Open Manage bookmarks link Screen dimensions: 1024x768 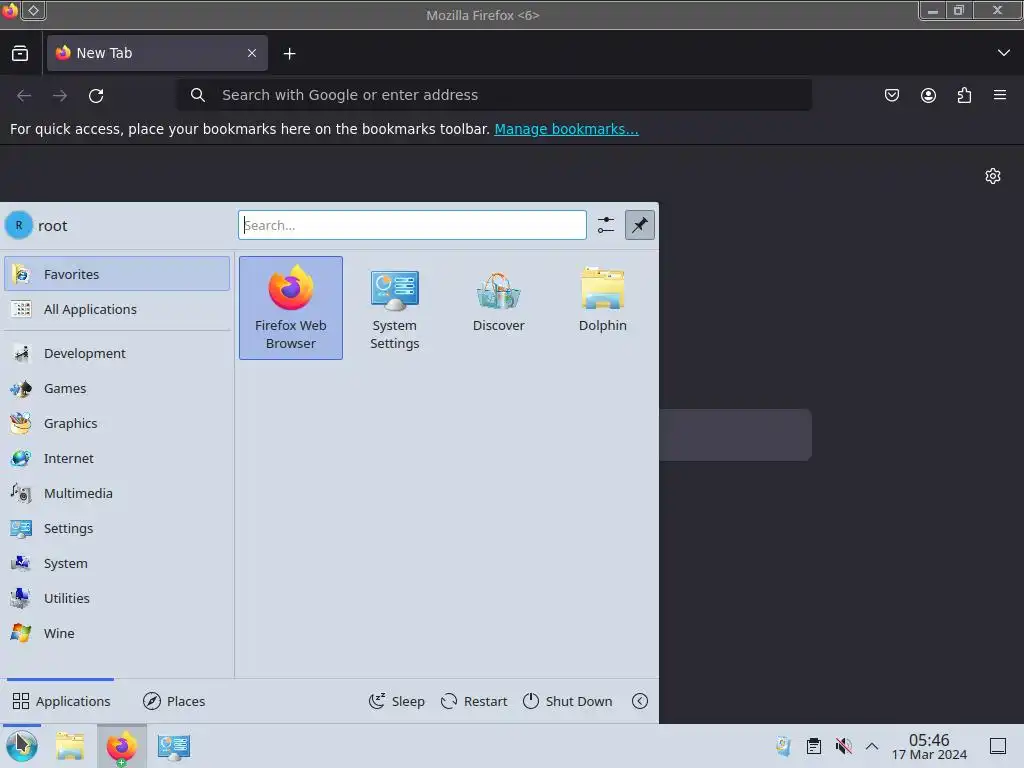[x=566, y=129]
